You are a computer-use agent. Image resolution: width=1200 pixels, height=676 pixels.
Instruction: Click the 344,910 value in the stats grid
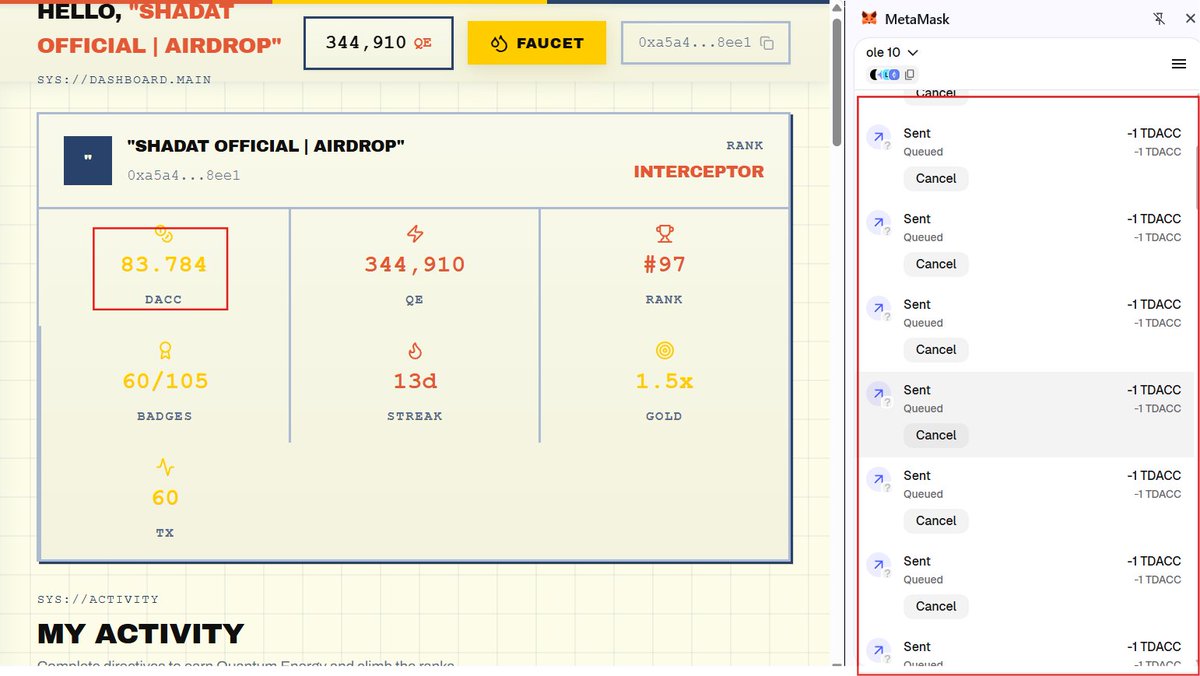pos(415,265)
